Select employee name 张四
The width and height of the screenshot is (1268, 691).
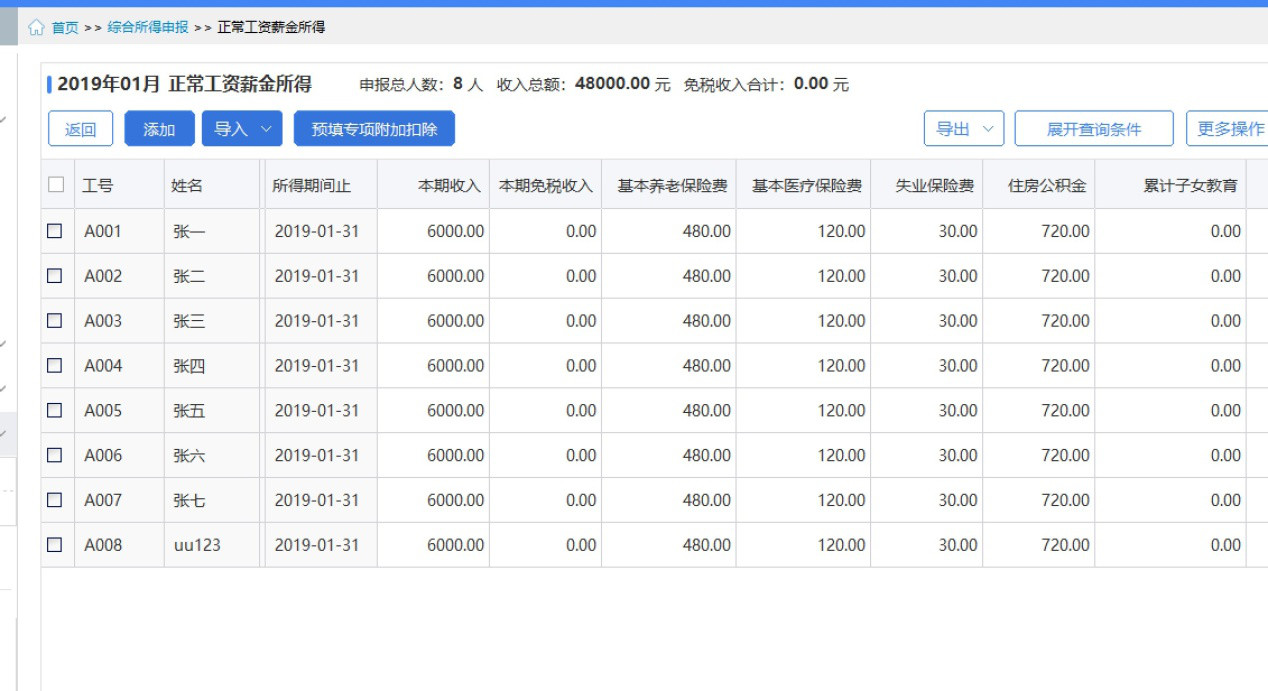[189, 366]
